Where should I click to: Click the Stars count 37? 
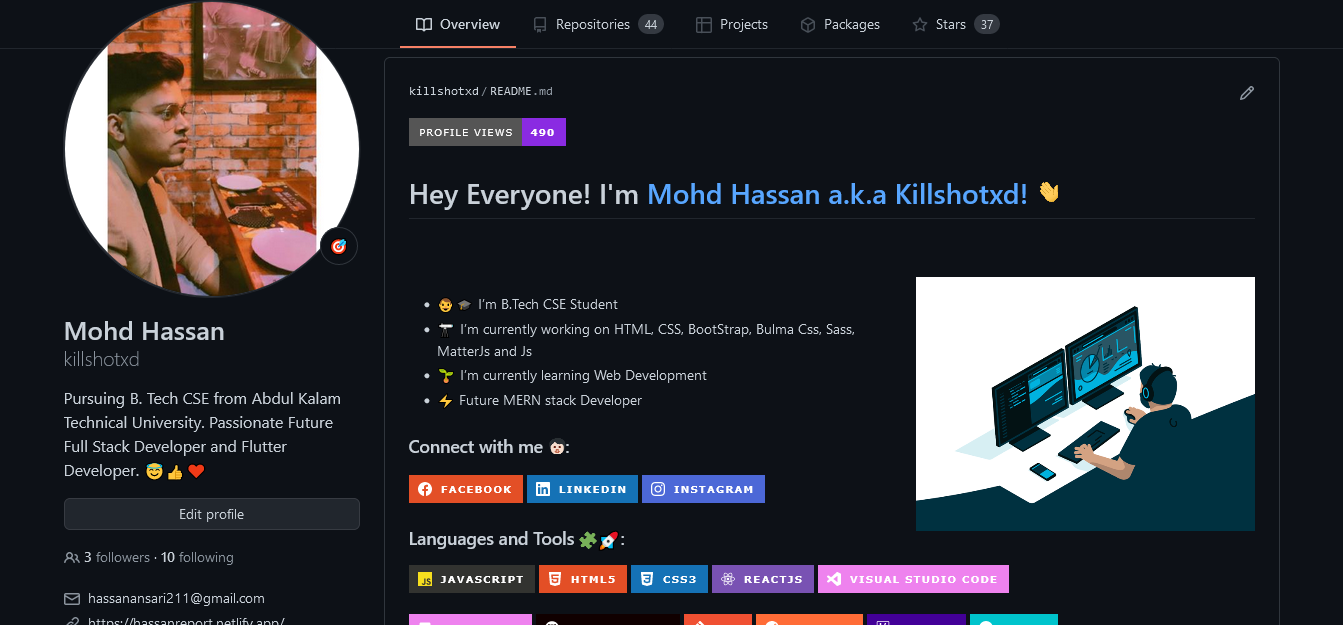tap(987, 24)
